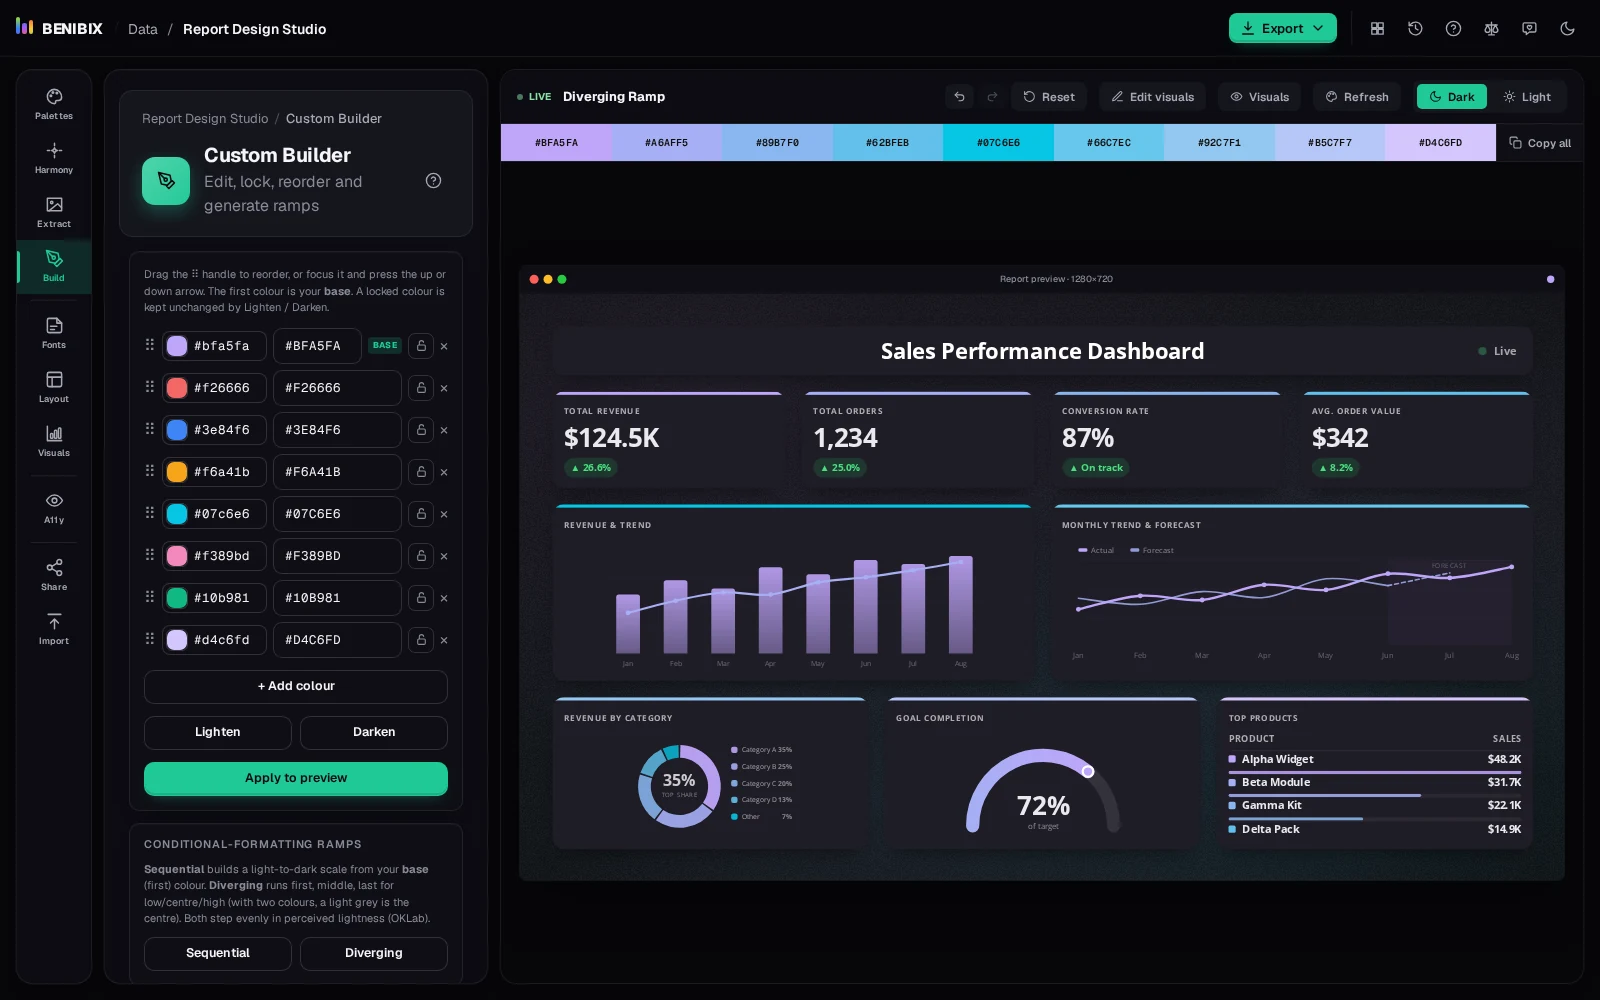Click the Edit visuals button
1600x1000 pixels.
click(x=1153, y=97)
